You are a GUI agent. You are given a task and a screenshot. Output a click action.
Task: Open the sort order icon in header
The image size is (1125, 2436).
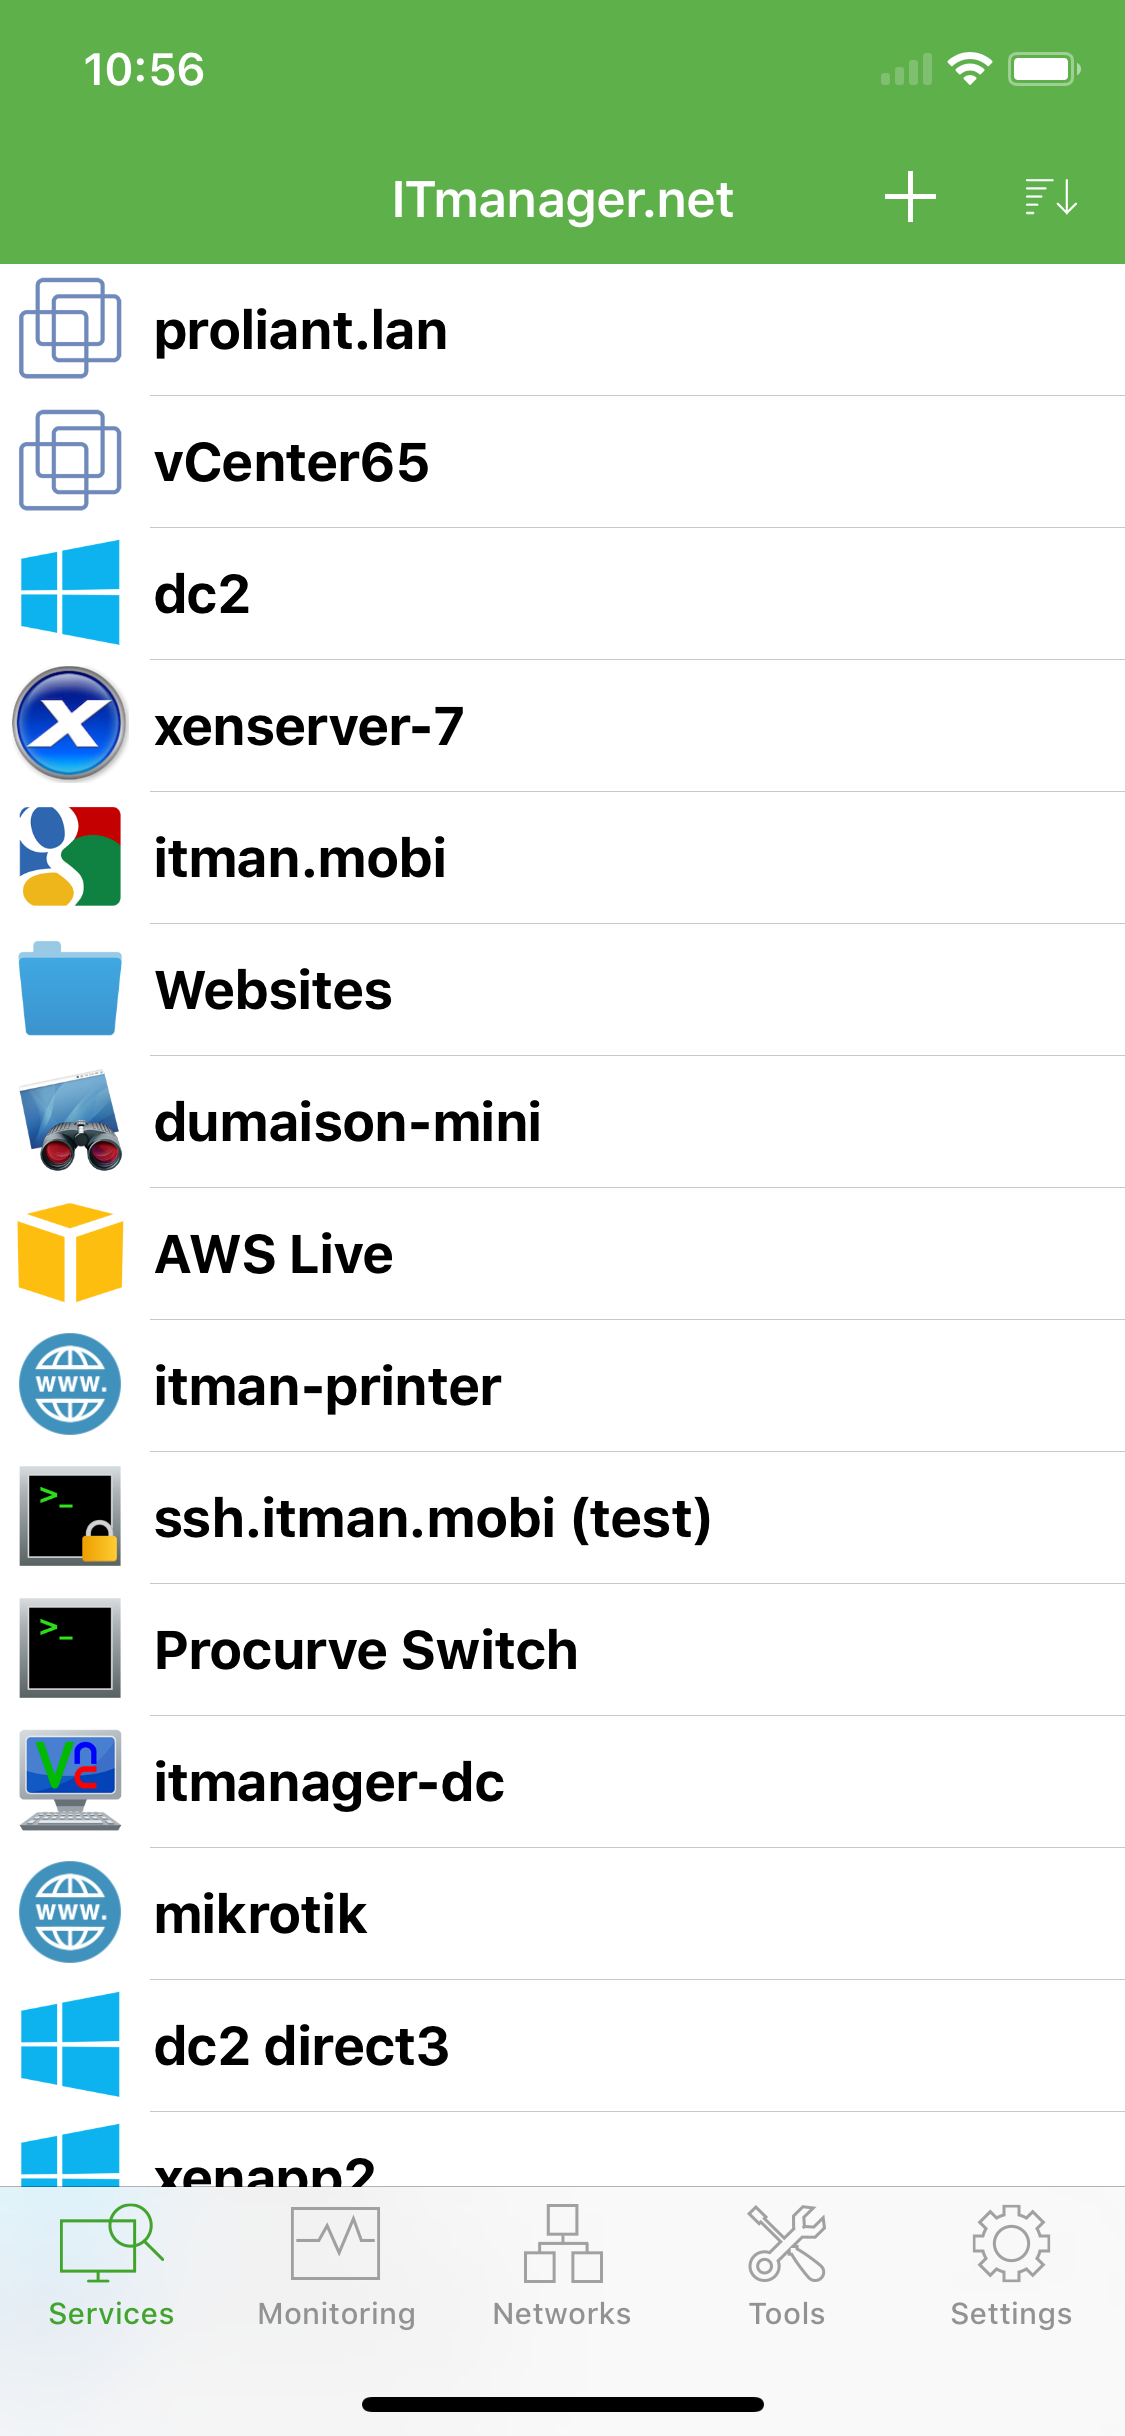pyautogui.click(x=1050, y=197)
